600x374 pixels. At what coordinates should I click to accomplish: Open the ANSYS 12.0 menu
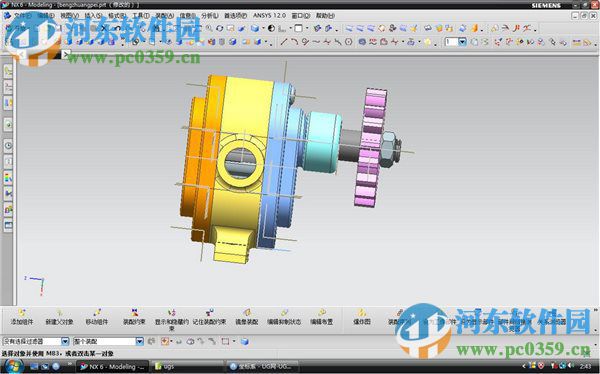(x=269, y=16)
